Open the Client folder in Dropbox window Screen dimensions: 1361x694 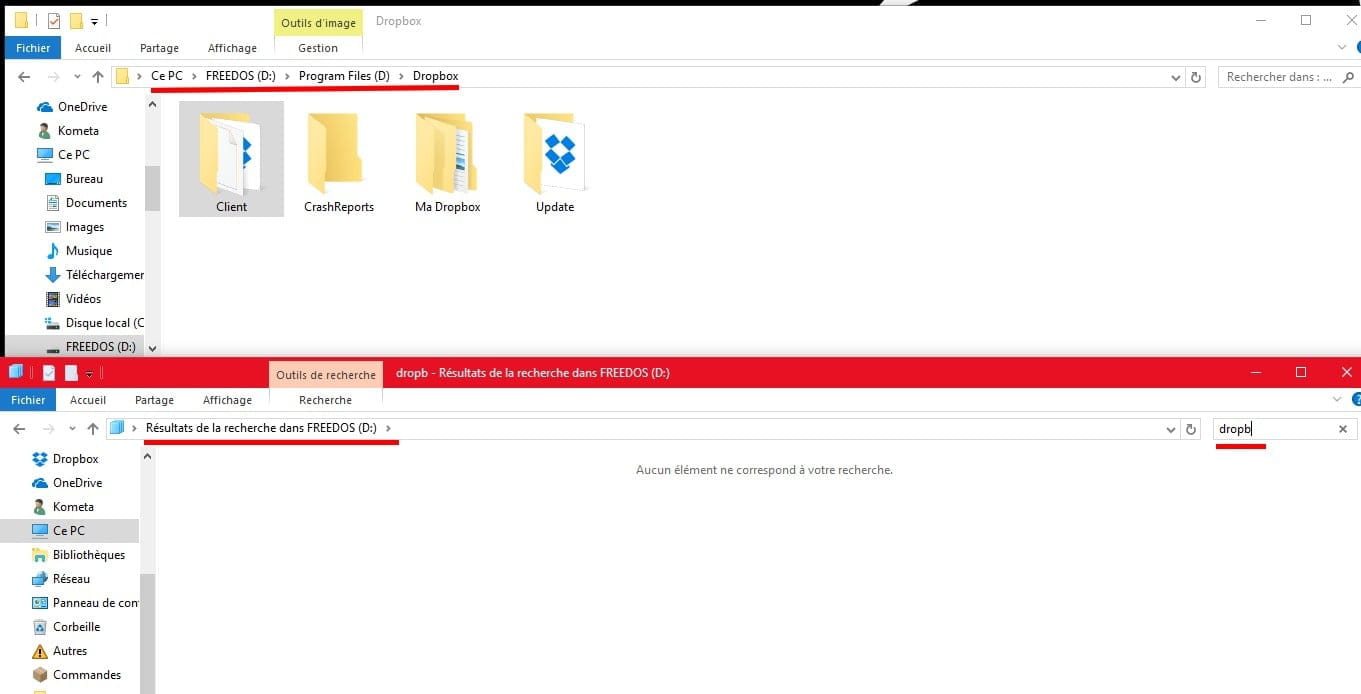click(x=231, y=159)
